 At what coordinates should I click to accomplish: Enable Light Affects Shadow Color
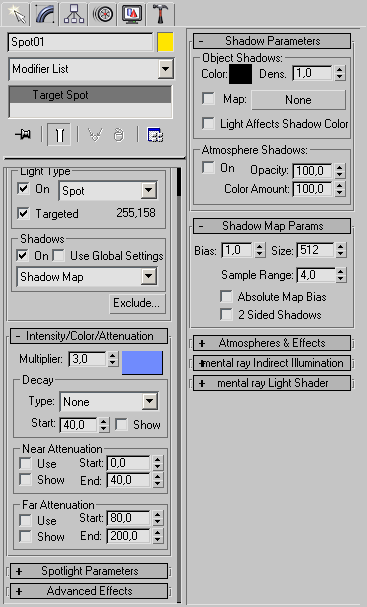[209, 123]
